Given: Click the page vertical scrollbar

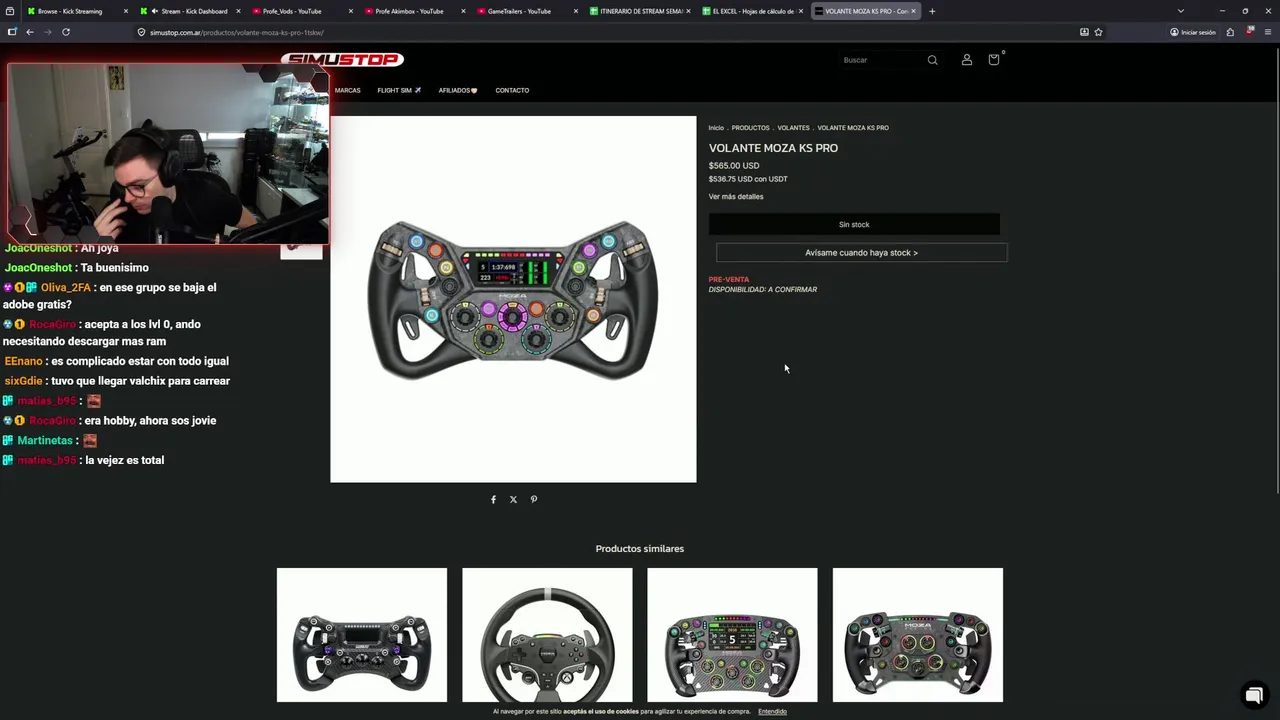Looking at the screenshot, I should tap(1276, 270).
